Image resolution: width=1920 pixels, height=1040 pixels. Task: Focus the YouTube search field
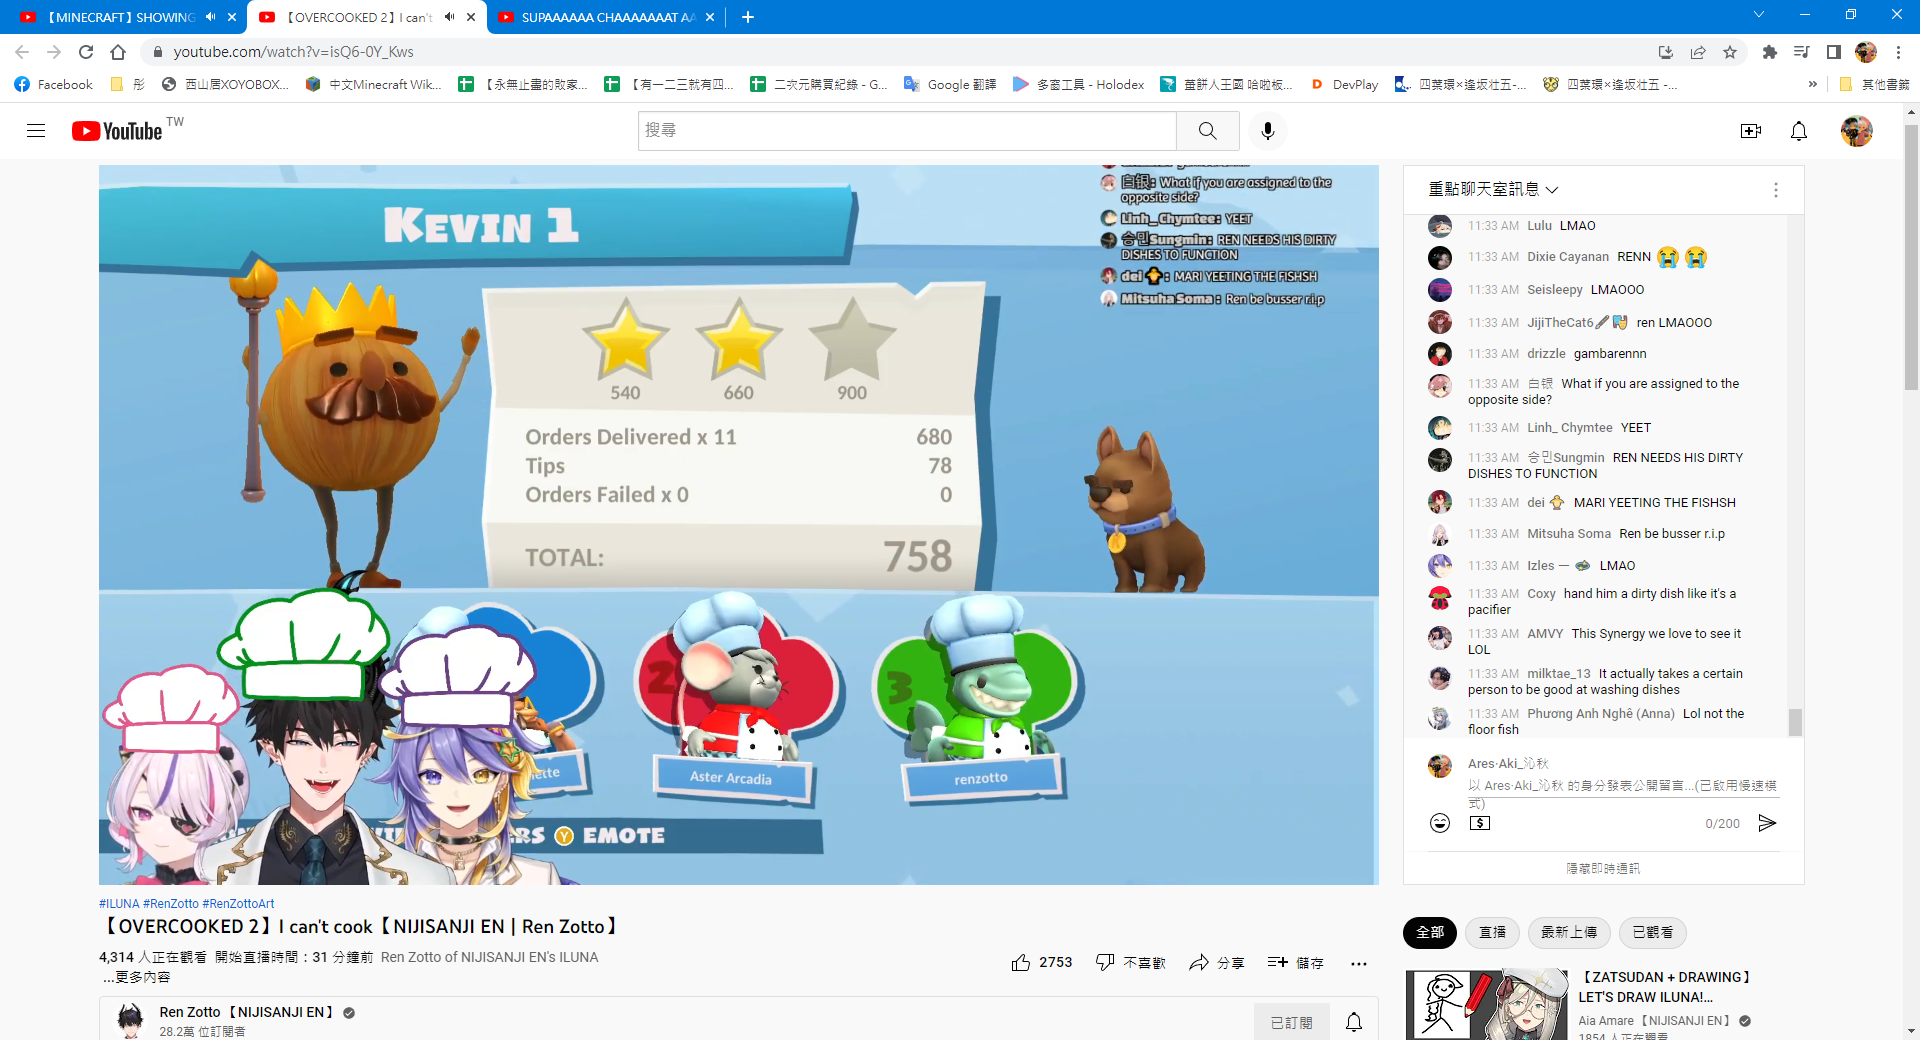(x=906, y=131)
